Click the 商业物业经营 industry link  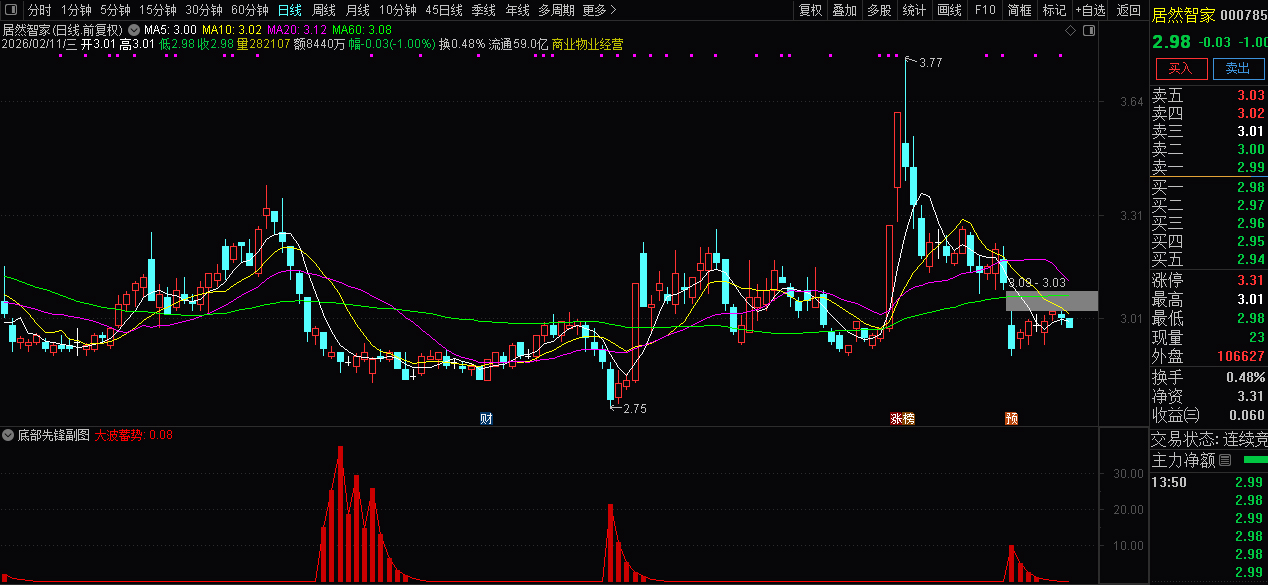pyautogui.click(x=587, y=44)
